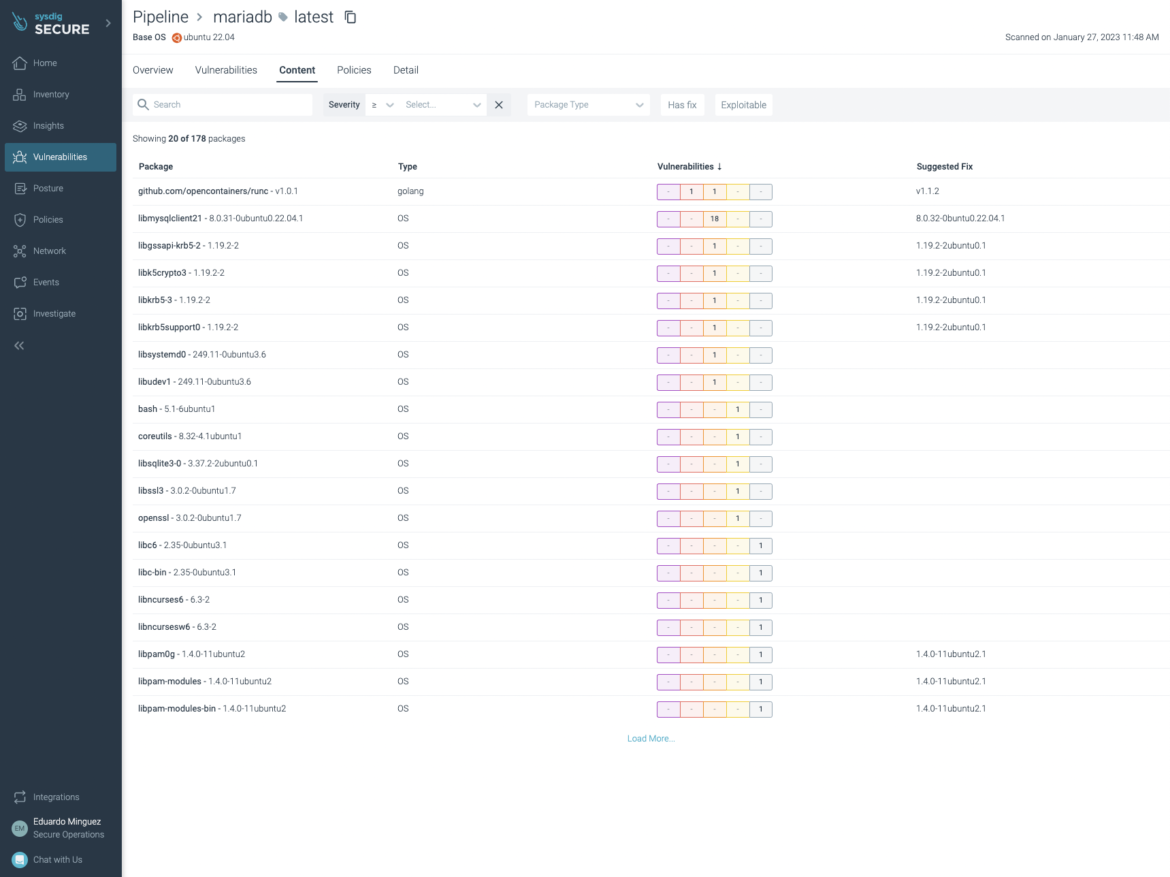This screenshot has height=877, width=1170.
Task: Open the Integrations icon
Action: [20, 797]
